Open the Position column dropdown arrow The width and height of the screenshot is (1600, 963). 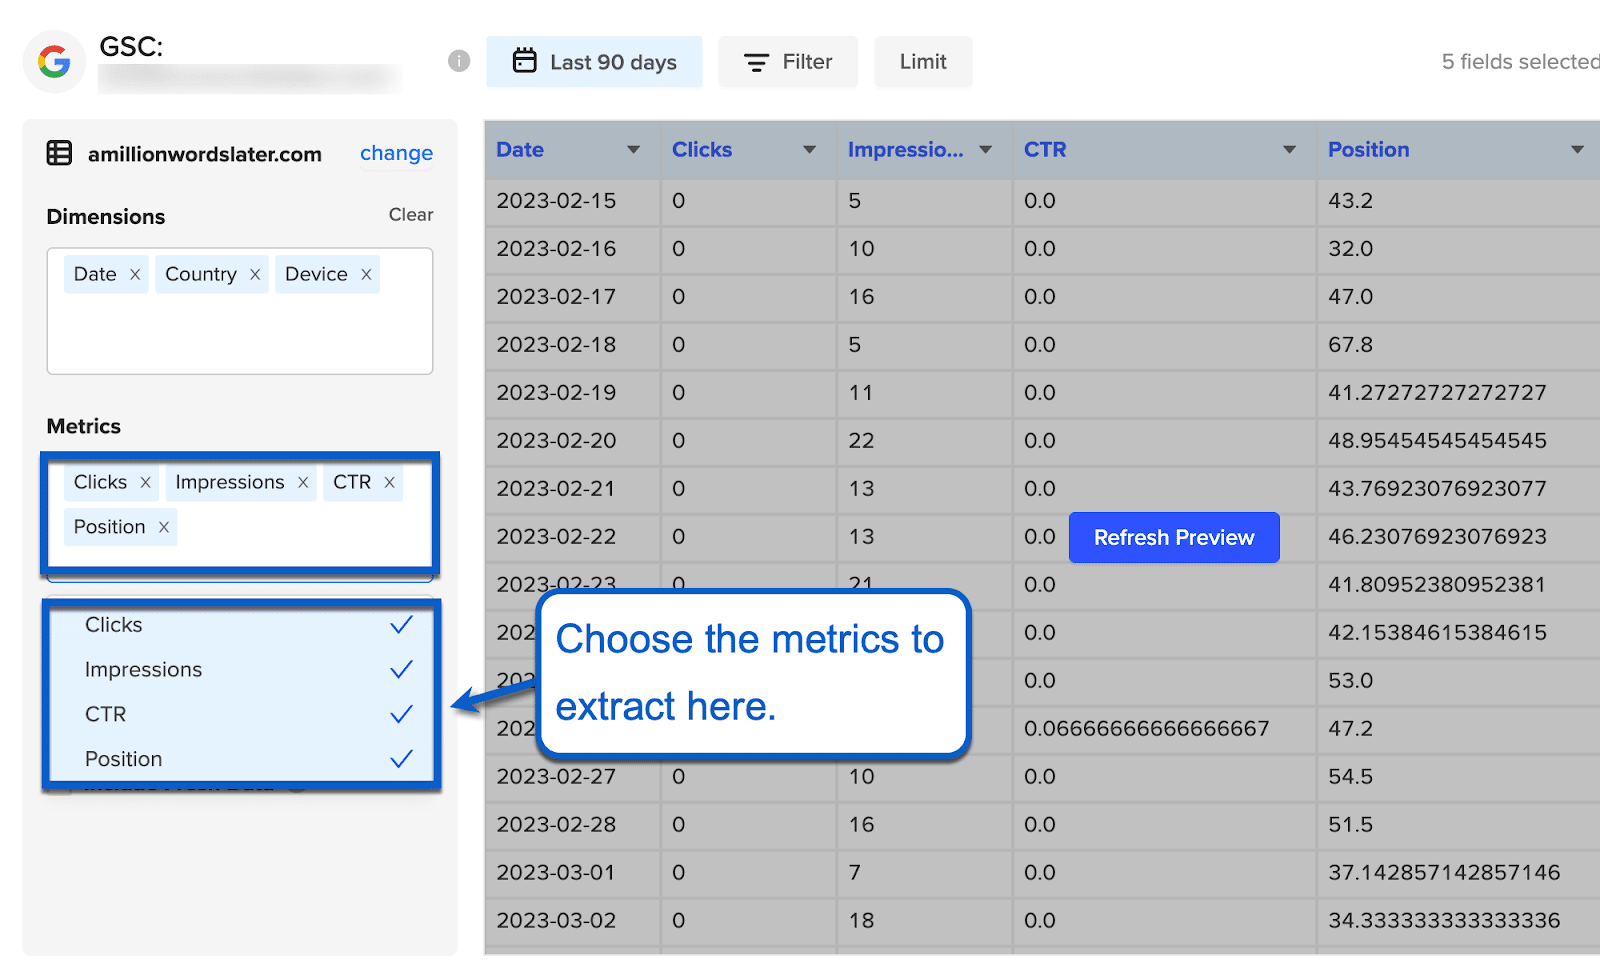(x=1577, y=150)
